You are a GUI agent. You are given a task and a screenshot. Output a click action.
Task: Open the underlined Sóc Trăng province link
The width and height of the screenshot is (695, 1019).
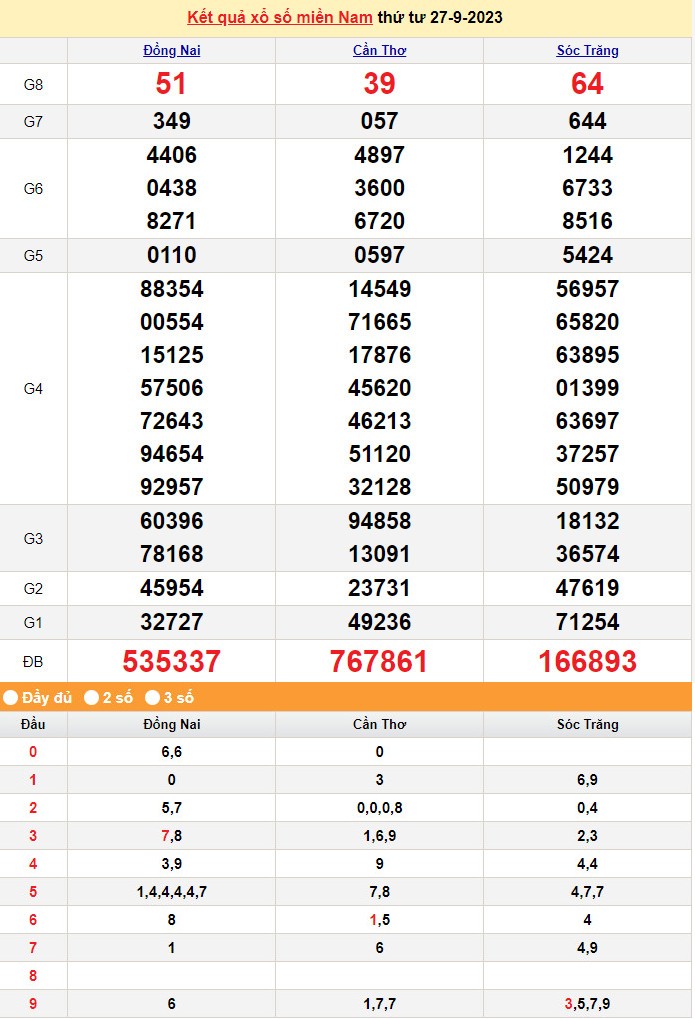pyautogui.click(x=587, y=51)
